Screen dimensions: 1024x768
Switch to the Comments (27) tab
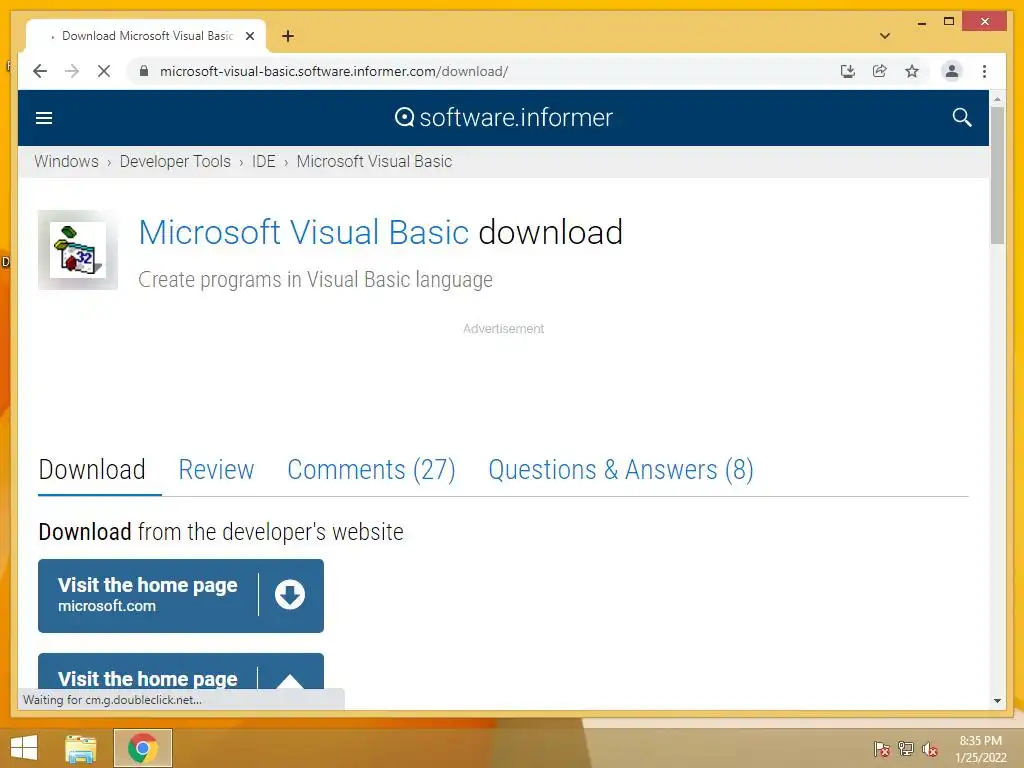[x=372, y=470]
